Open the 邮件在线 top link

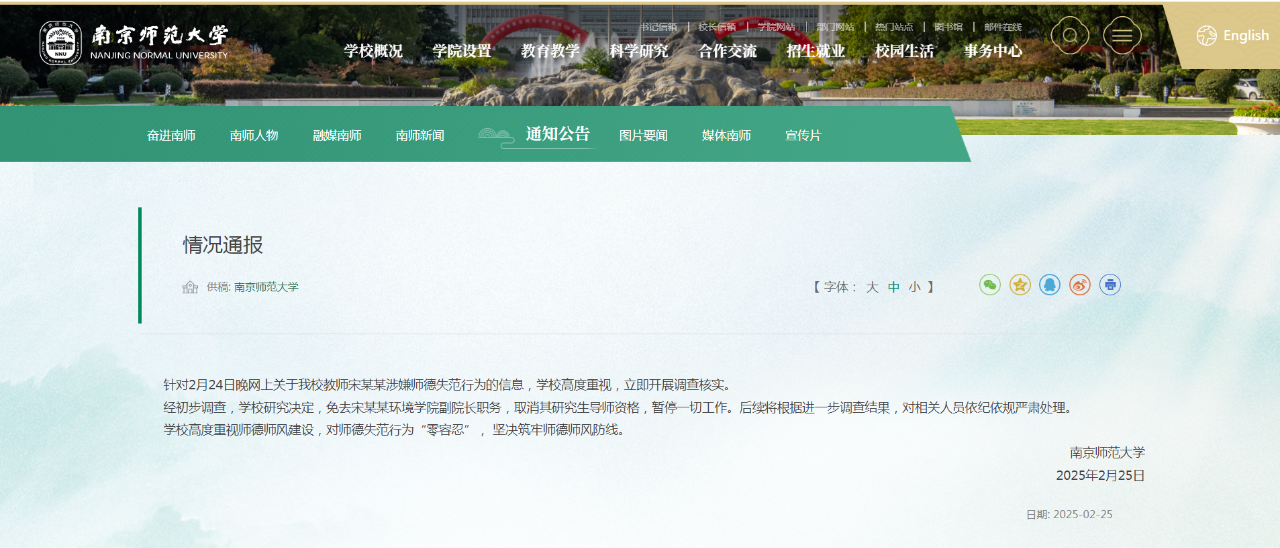click(1003, 27)
